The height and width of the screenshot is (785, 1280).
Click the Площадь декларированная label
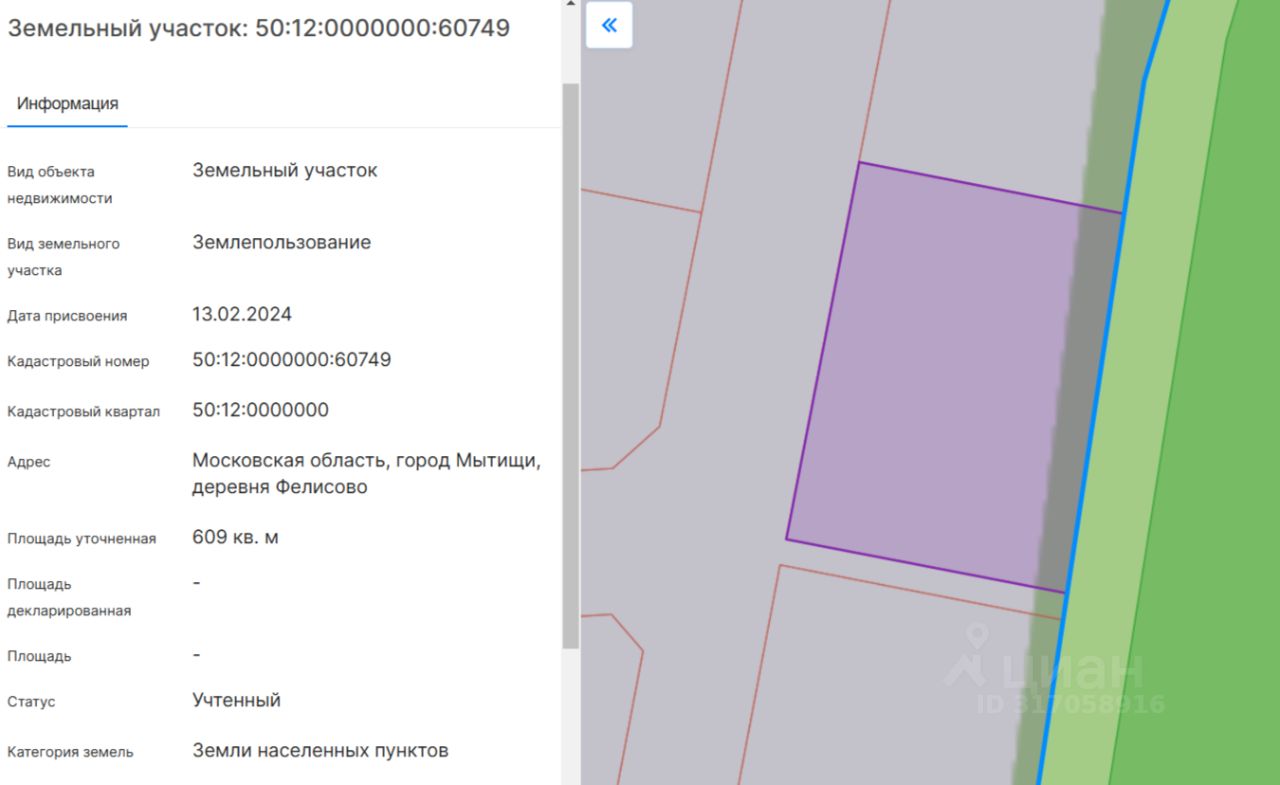69,597
